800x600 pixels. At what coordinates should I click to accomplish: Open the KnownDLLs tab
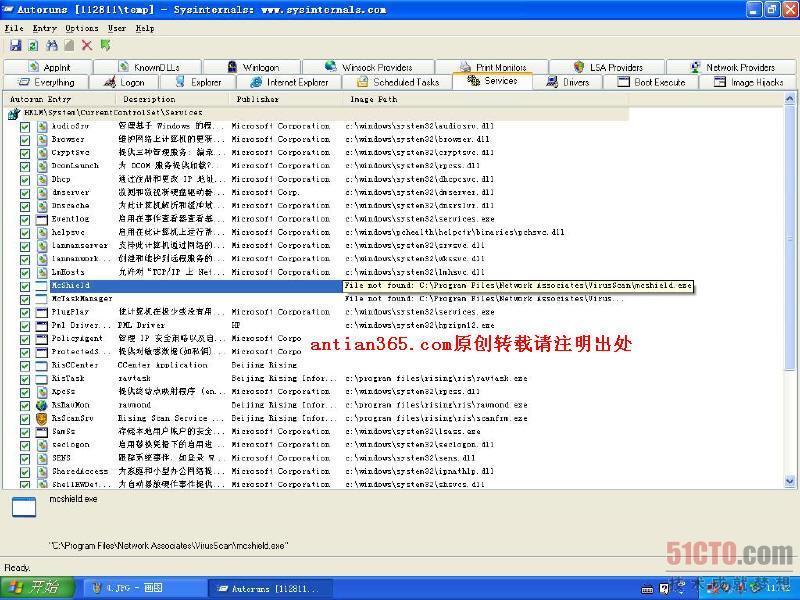pyautogui.click(x=148, y=67)
